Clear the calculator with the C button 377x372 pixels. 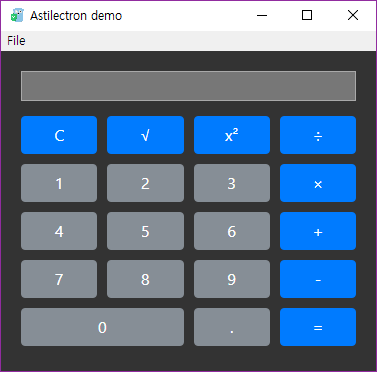[59, 135]
